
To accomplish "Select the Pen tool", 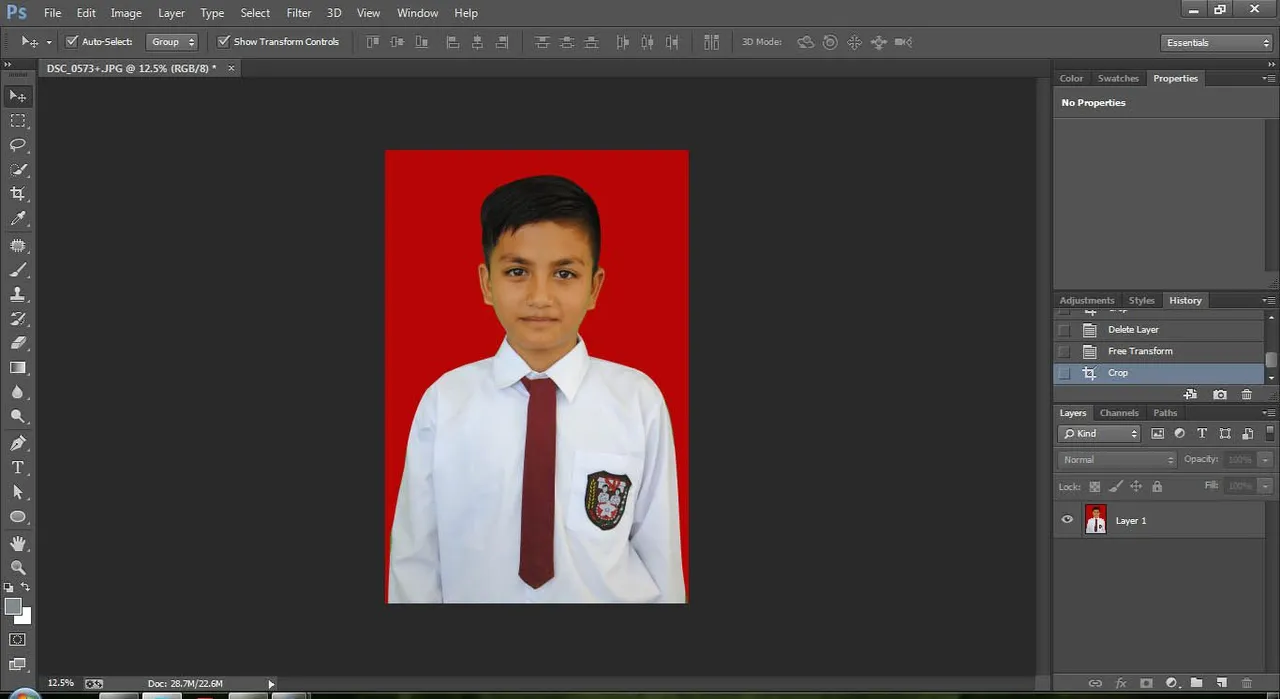I will 18,443.
